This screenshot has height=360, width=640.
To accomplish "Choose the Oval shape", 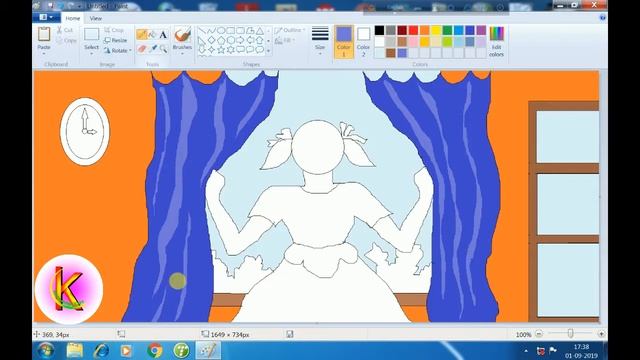I will coord(221,31).
